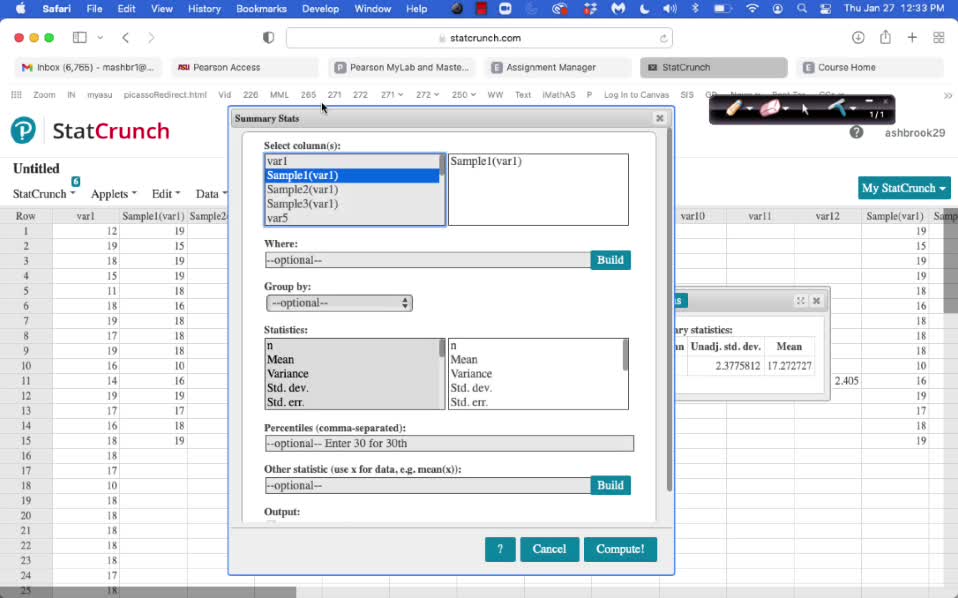The image size is (958, 598).
Task: Open Safari downloads icon
Action: 858,38
